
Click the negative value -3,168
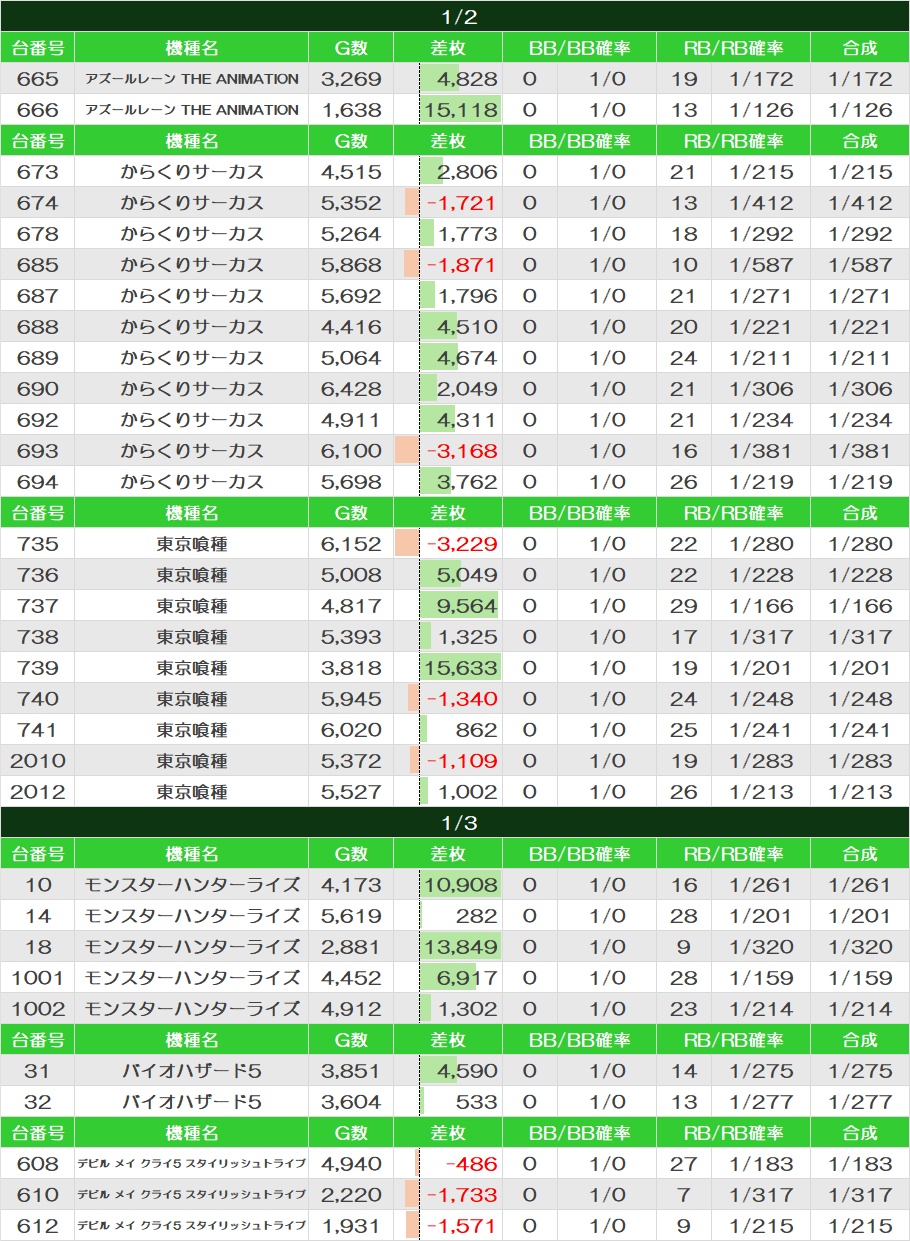point(461,451)
